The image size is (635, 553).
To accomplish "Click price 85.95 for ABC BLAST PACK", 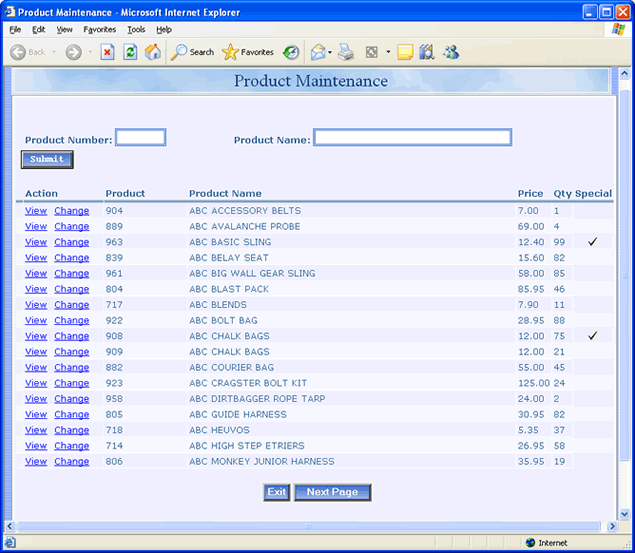I will coord(531,289).
